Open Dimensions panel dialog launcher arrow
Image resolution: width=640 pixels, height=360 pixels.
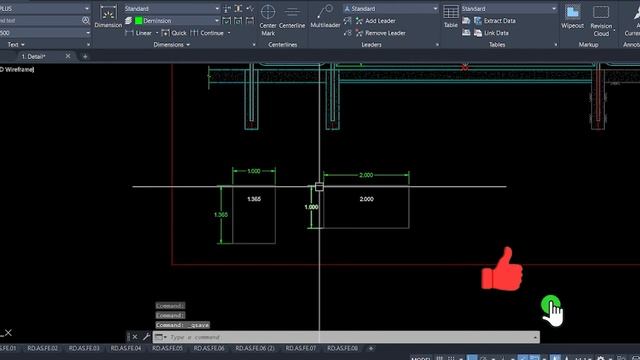254,44
